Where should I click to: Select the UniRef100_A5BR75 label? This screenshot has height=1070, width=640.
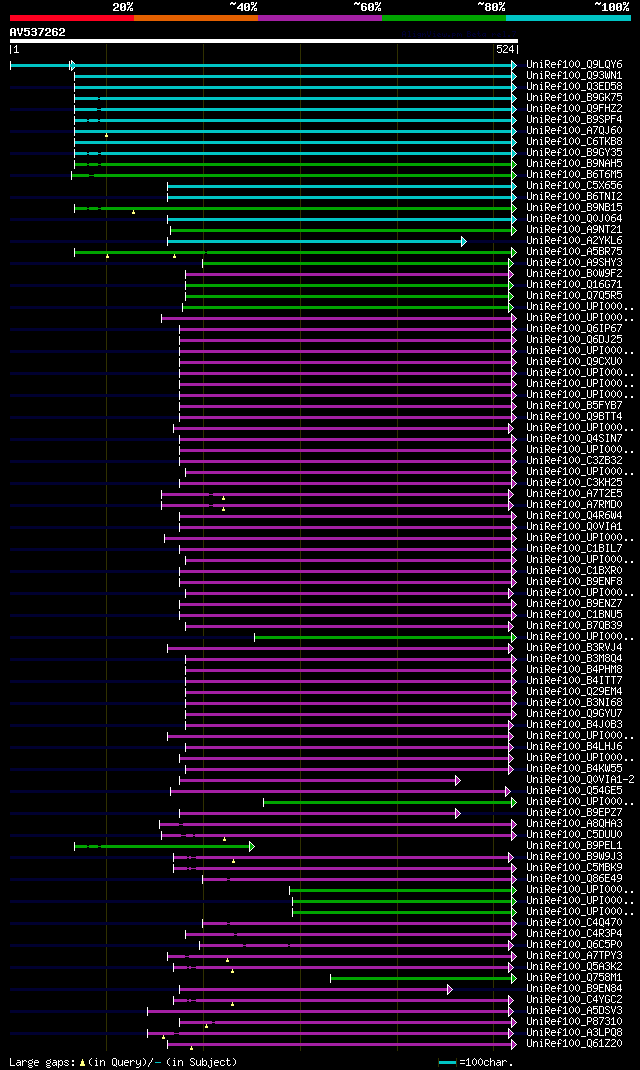pyautogui.click(x=574, y=252)
